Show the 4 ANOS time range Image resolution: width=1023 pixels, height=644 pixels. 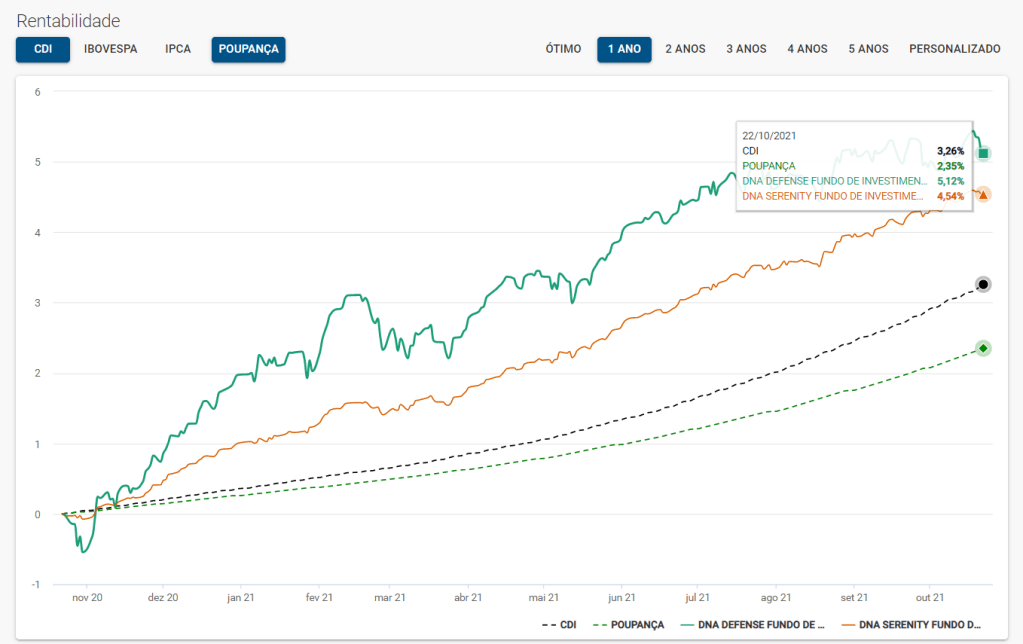pyautogui.click(x=807, y=49)
